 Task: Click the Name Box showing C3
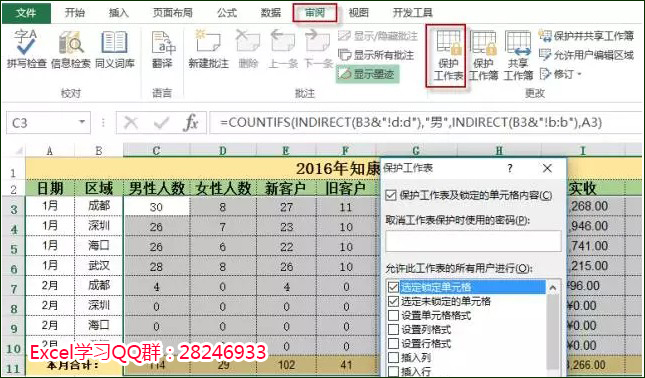41,123
